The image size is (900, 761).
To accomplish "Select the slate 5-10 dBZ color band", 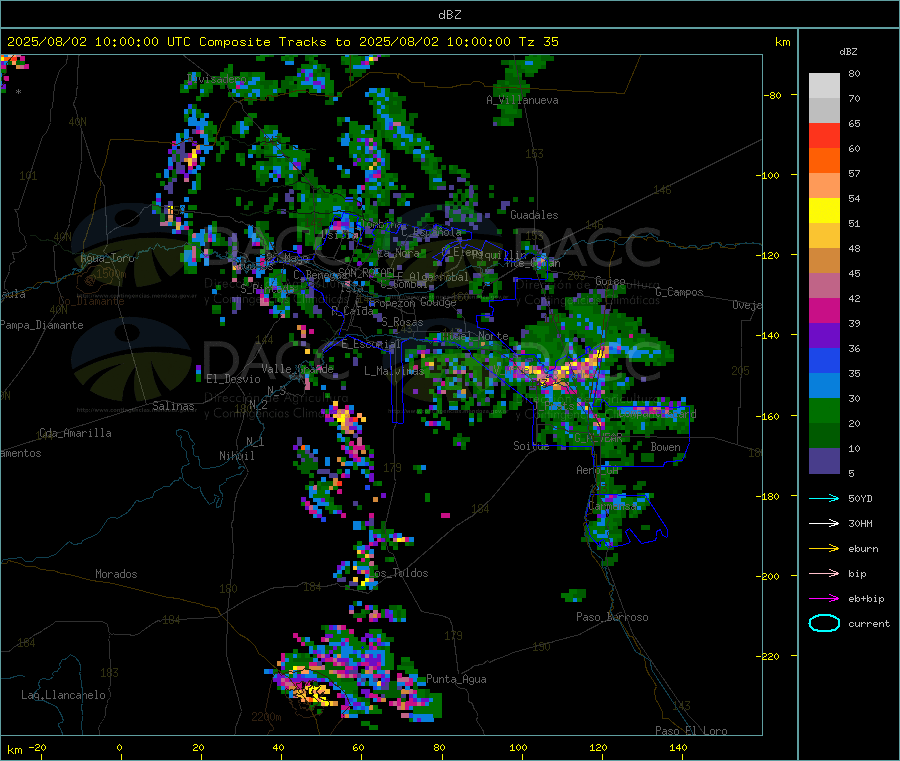I will (824, 461).
